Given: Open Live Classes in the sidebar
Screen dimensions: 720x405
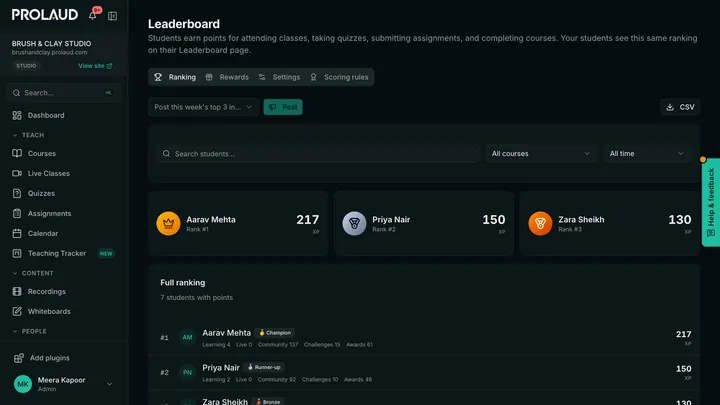Looking at the screenshot, I should coord(64,174).
